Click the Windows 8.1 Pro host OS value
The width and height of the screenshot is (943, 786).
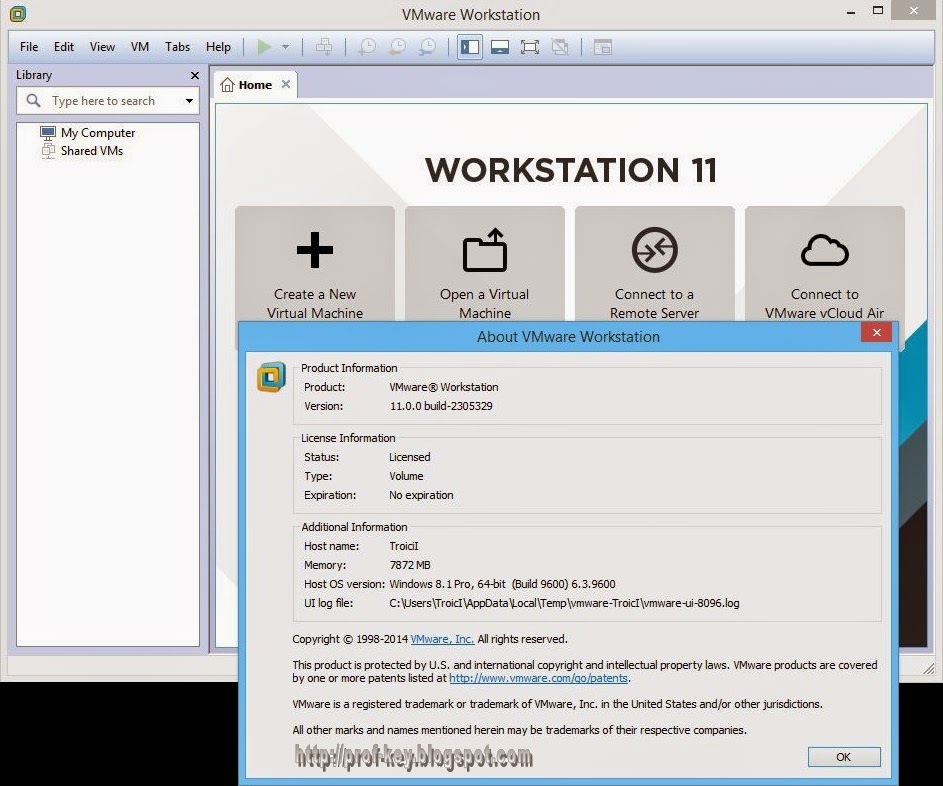[502, 584]
